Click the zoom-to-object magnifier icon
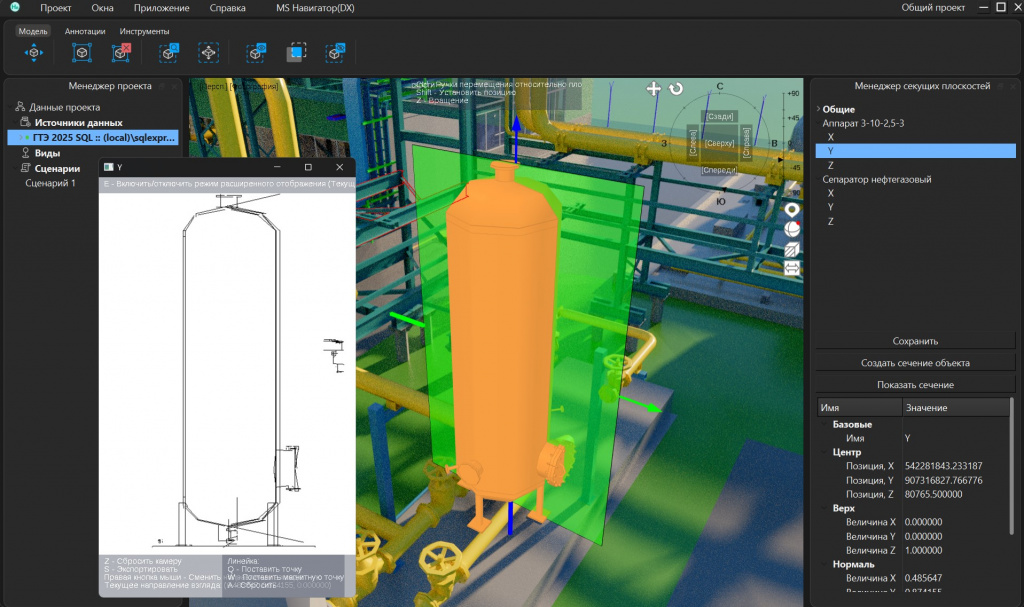Image resolution: width=1024 pixels, height=607 pixels. (168, 52)
